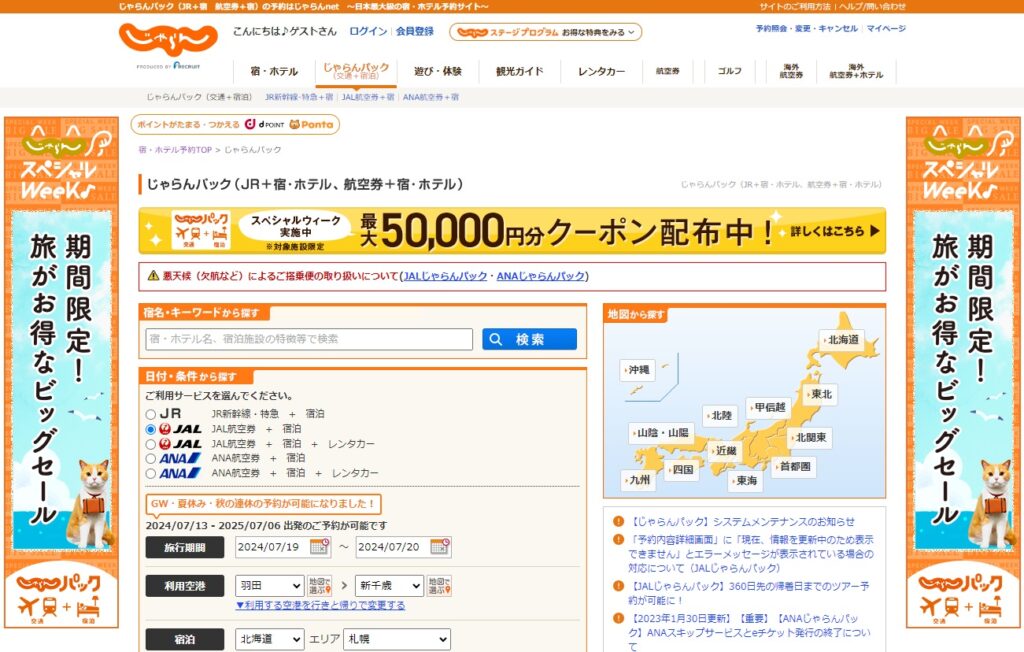Image resolution: width=1024 pixels, height=652 pixels.
Task: Select 四国 on the map
Action: [x=682, y=470]
